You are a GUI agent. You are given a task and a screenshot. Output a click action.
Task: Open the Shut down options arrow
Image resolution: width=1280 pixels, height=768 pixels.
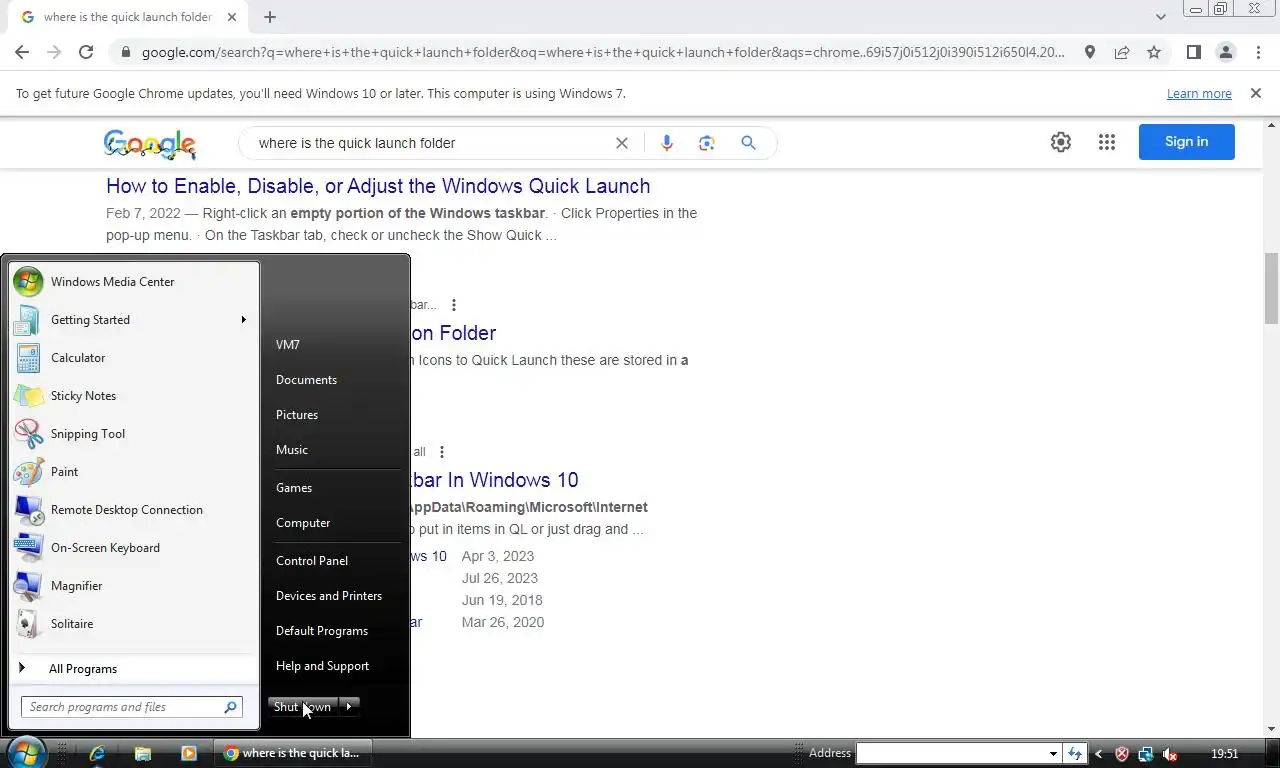tap(349, 706)
